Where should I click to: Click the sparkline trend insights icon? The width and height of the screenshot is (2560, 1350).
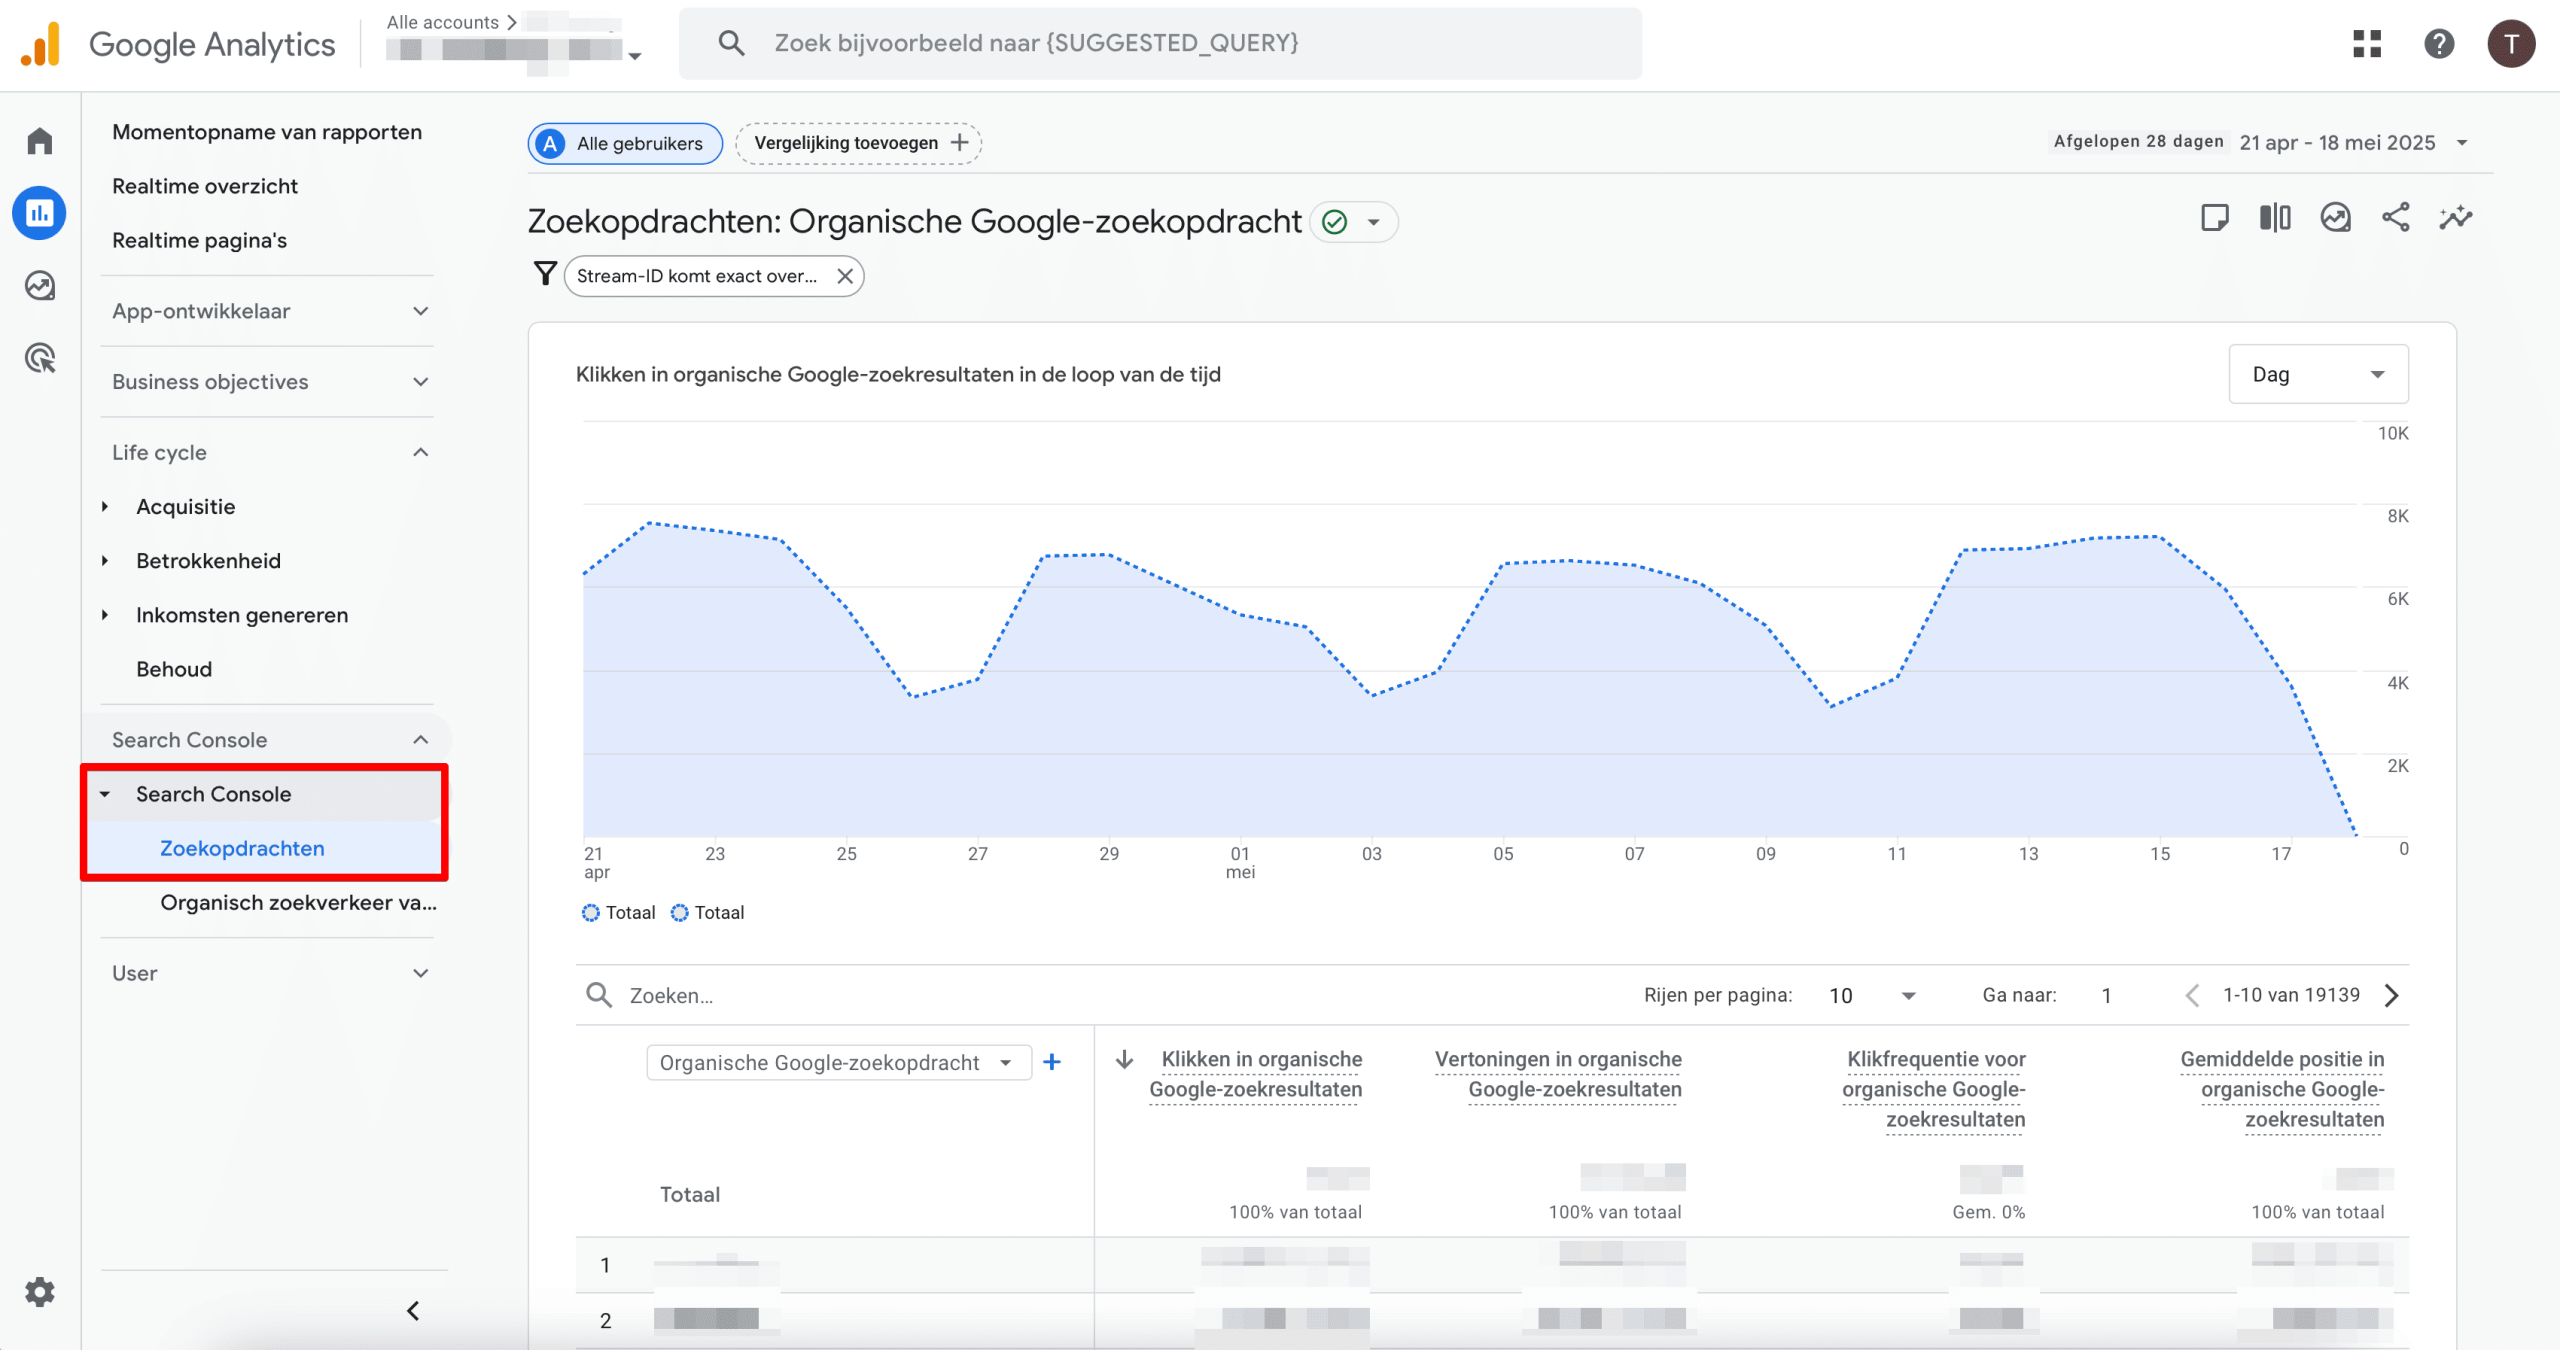[x=2455, y=217]
